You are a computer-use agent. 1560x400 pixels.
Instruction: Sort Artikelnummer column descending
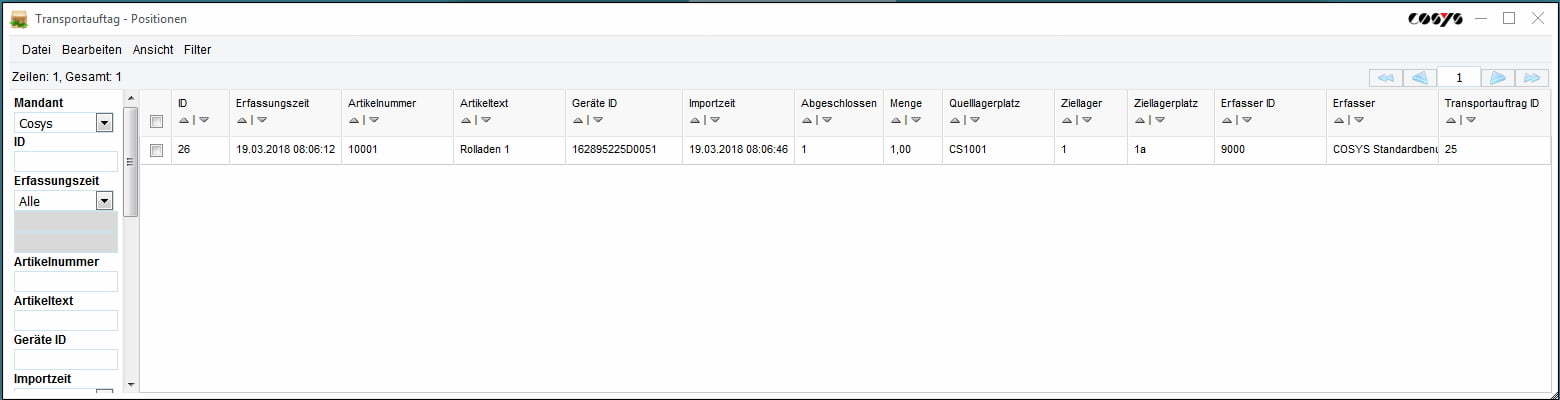374,120
